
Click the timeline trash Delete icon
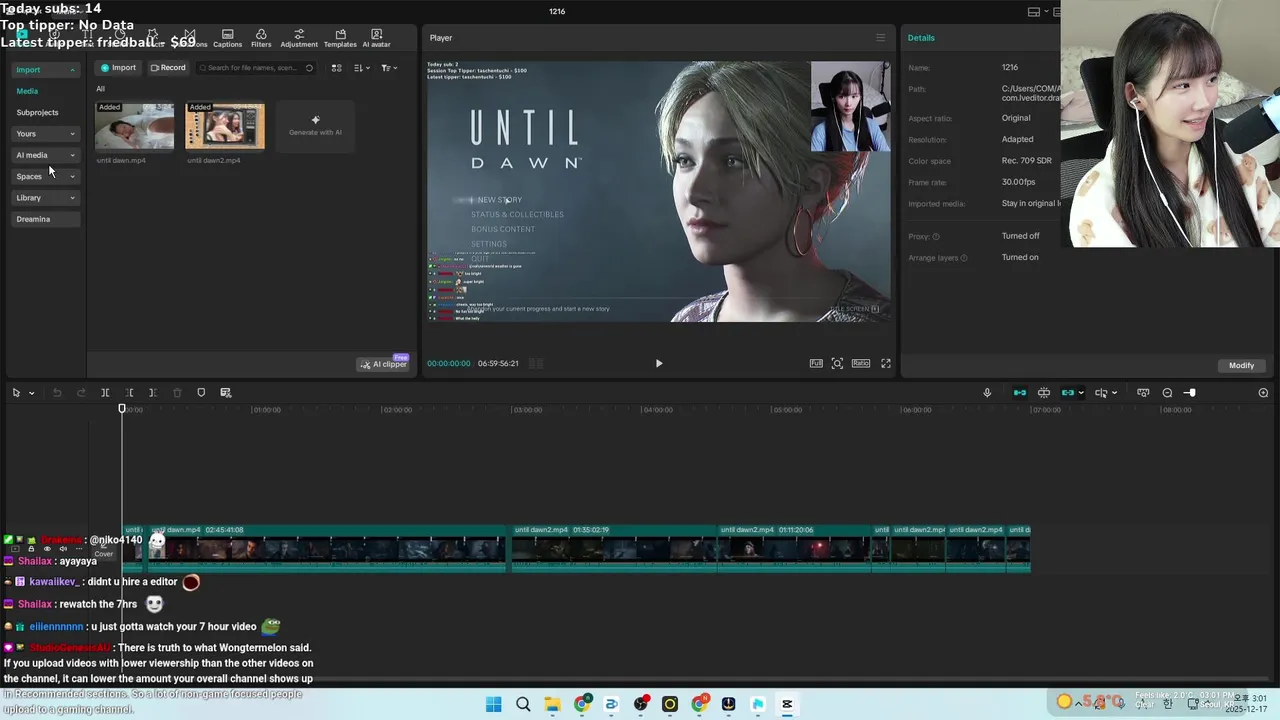click(x=177, y=393)
